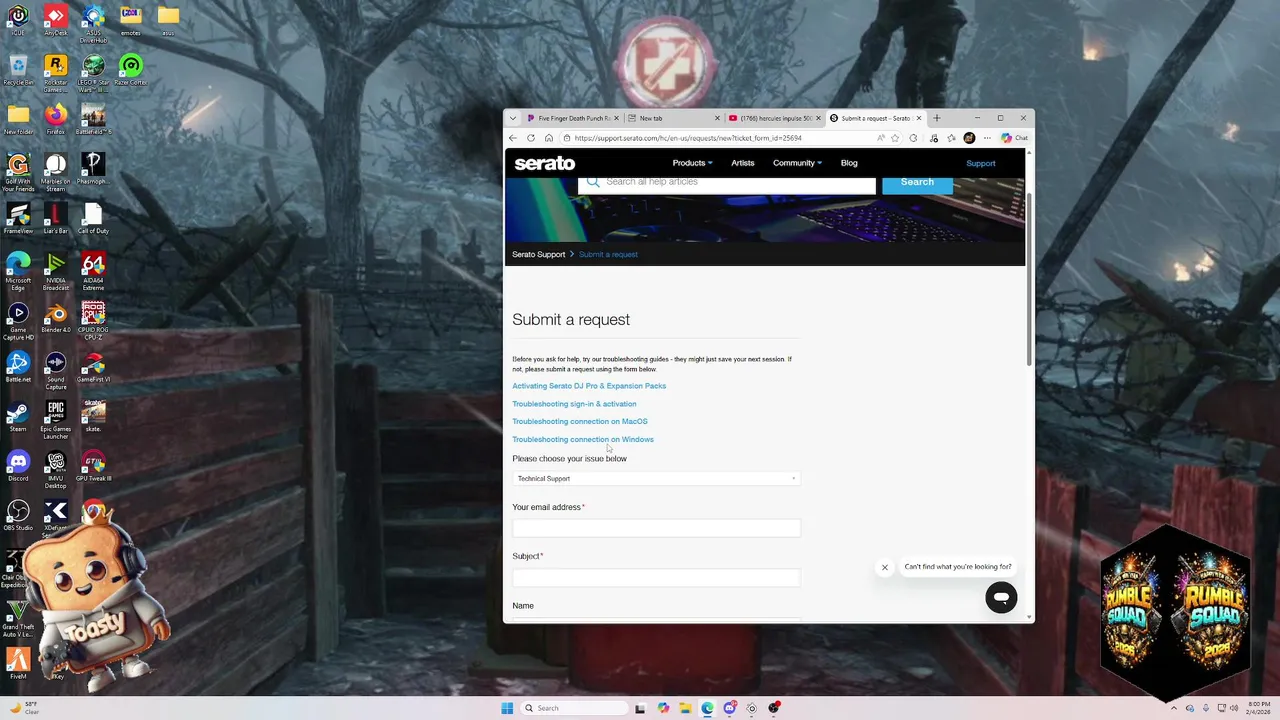Click the Support link in Serato header
This screenshot has width=1280, height=720.
pyautogui.click(x=981, y=163)
